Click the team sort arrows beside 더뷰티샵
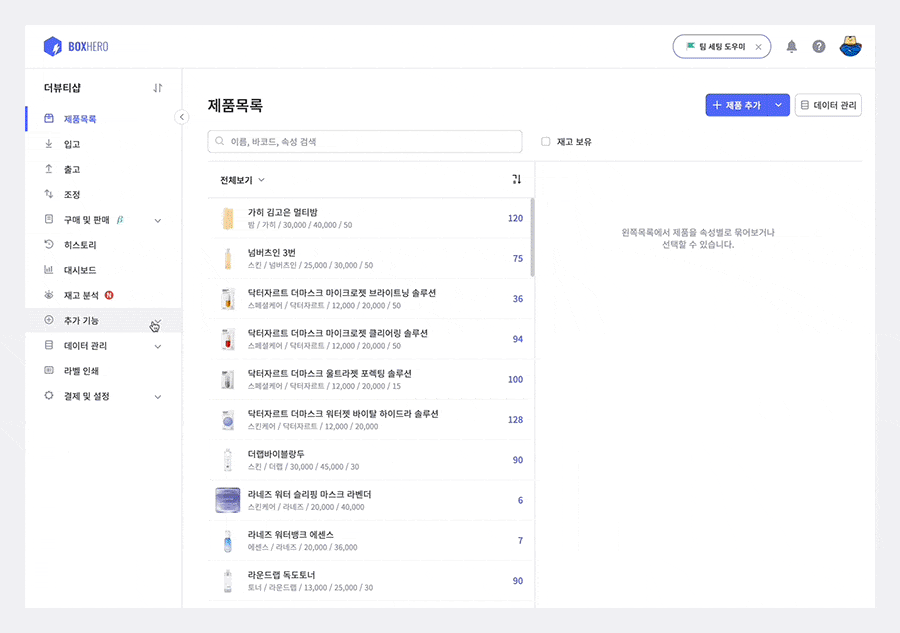900x633 pixels. [x=157, y=88]
